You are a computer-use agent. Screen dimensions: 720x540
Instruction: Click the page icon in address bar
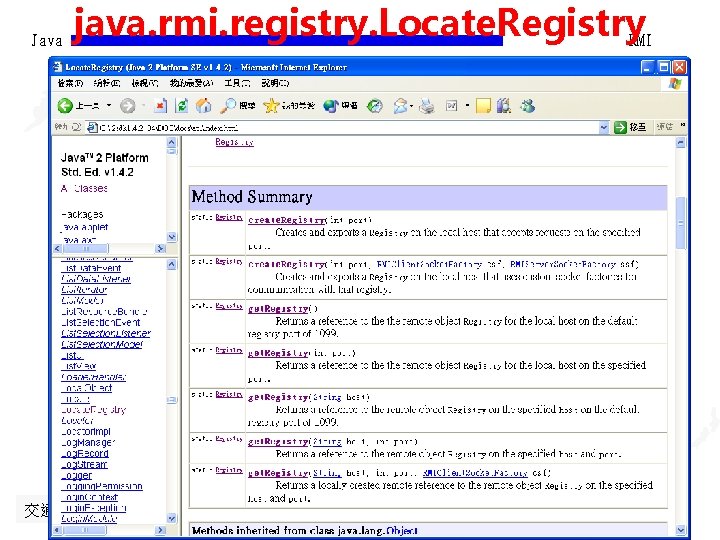coord(92,128)
